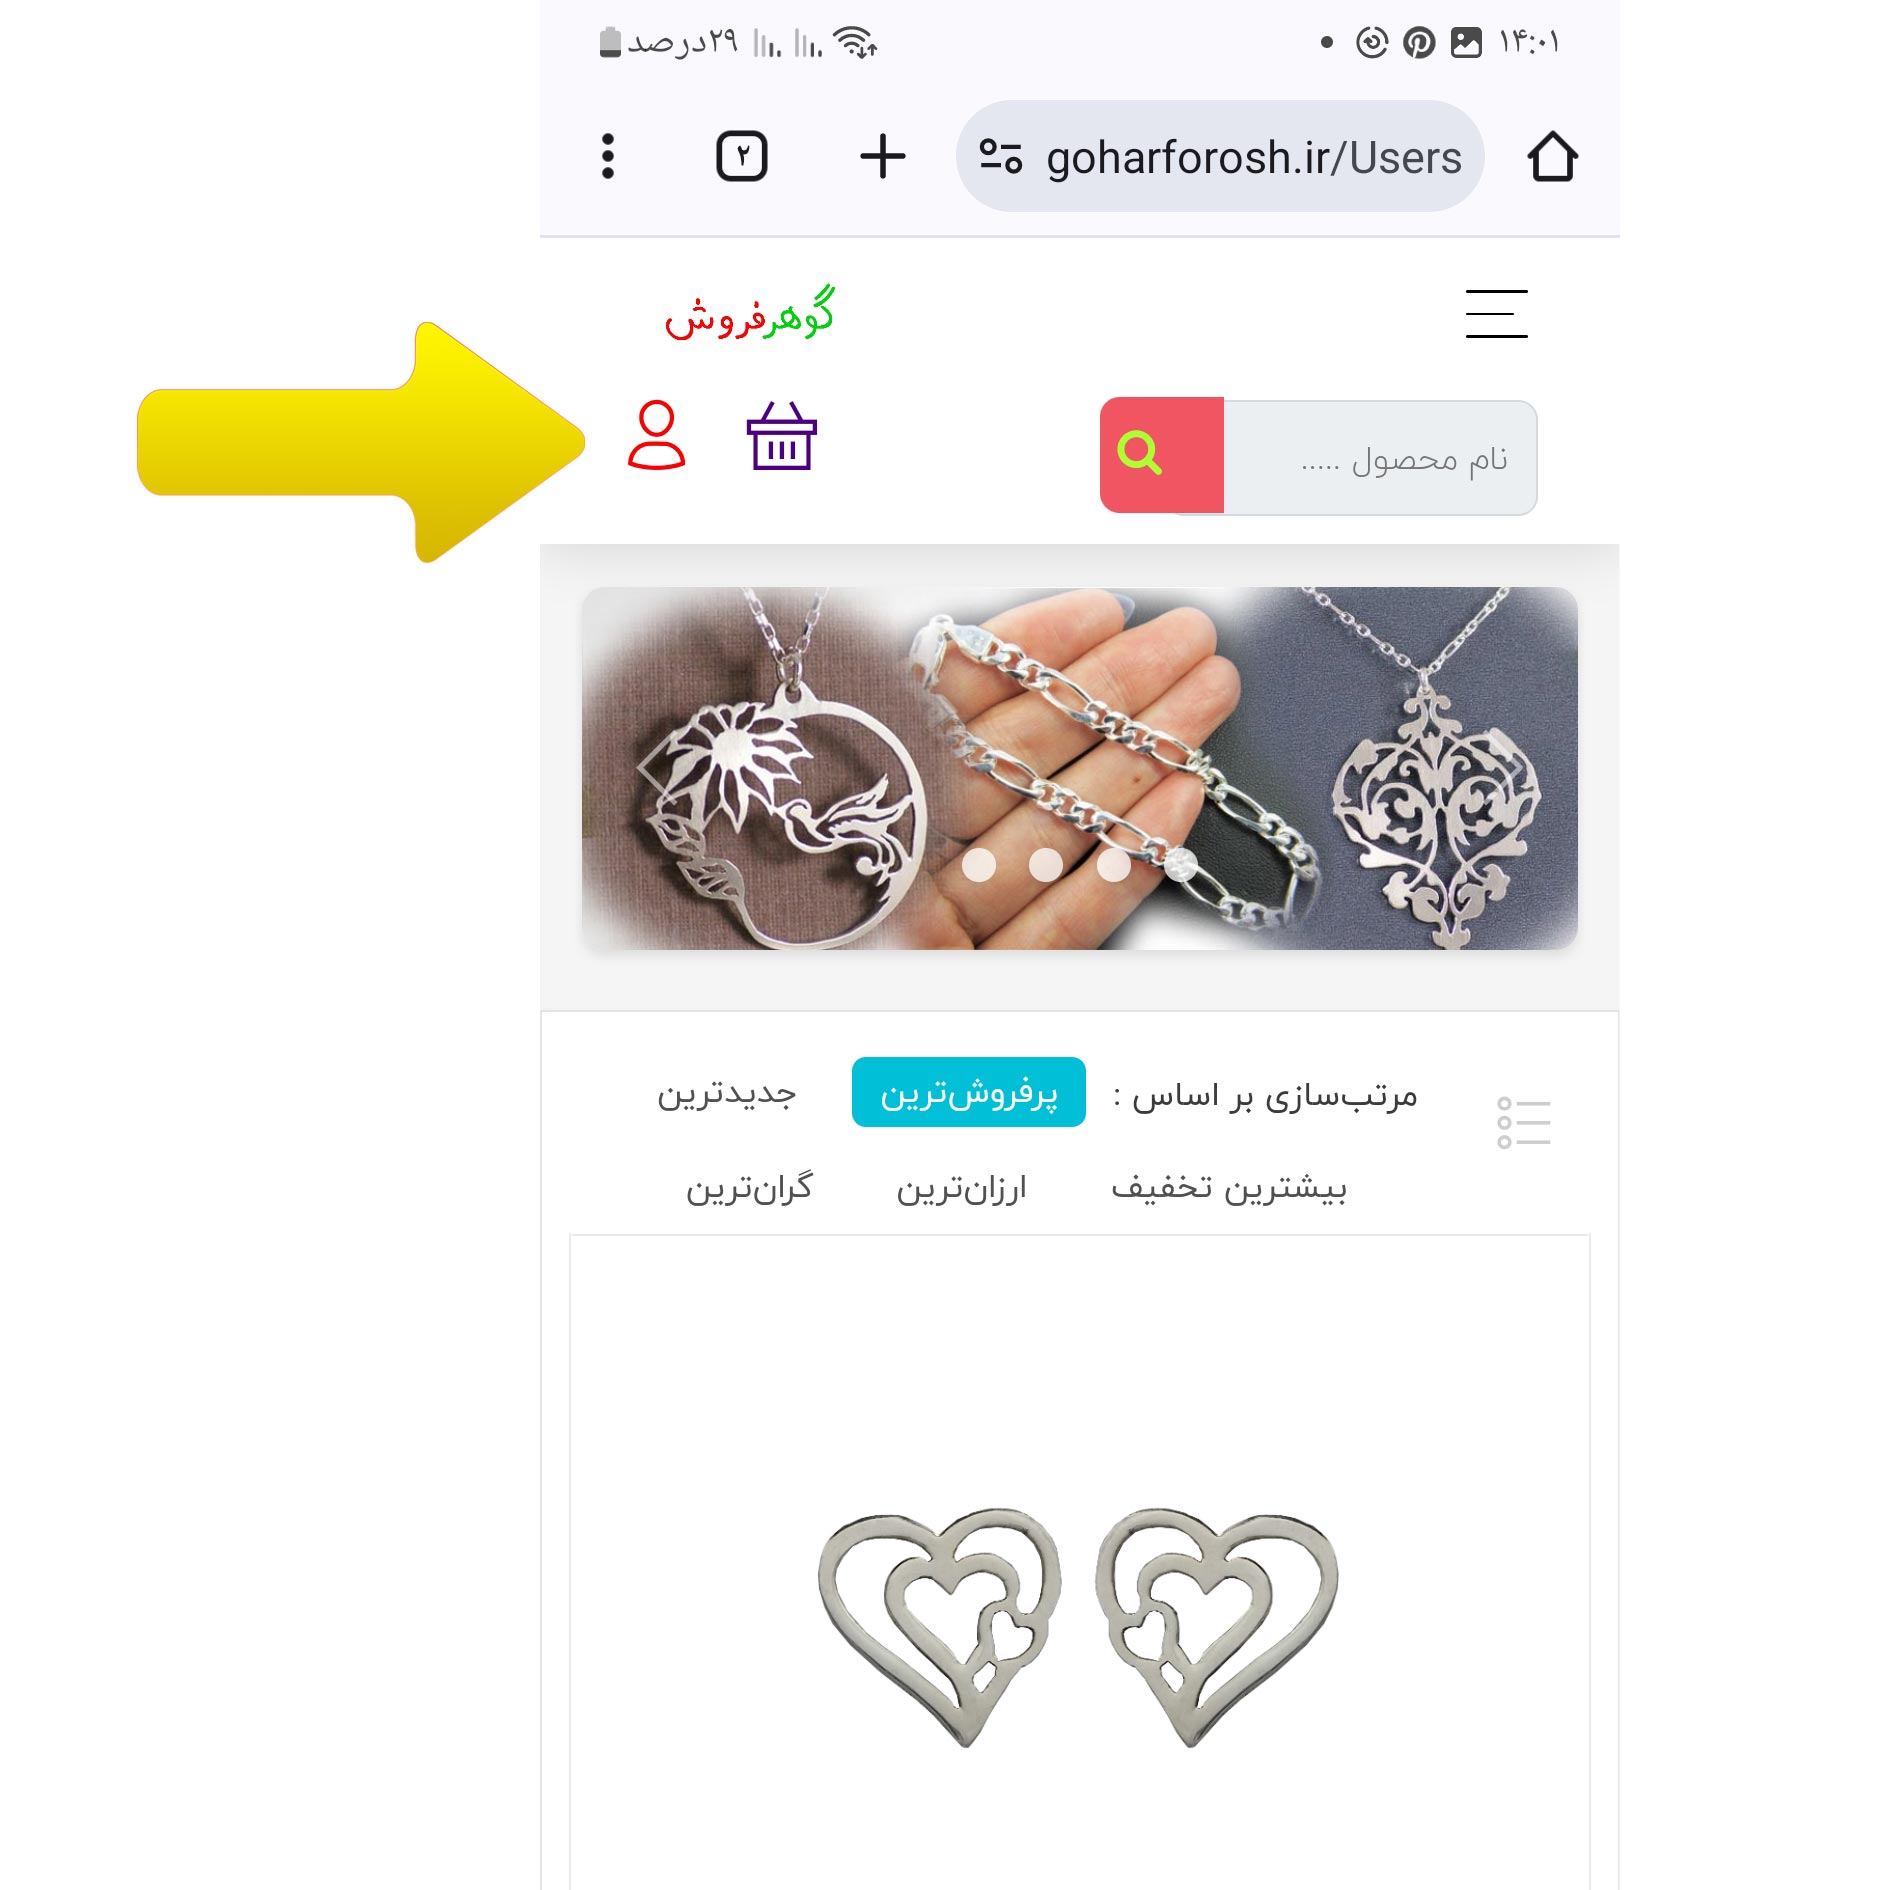Select the second carousel slide dot

tap(1046, 865)
